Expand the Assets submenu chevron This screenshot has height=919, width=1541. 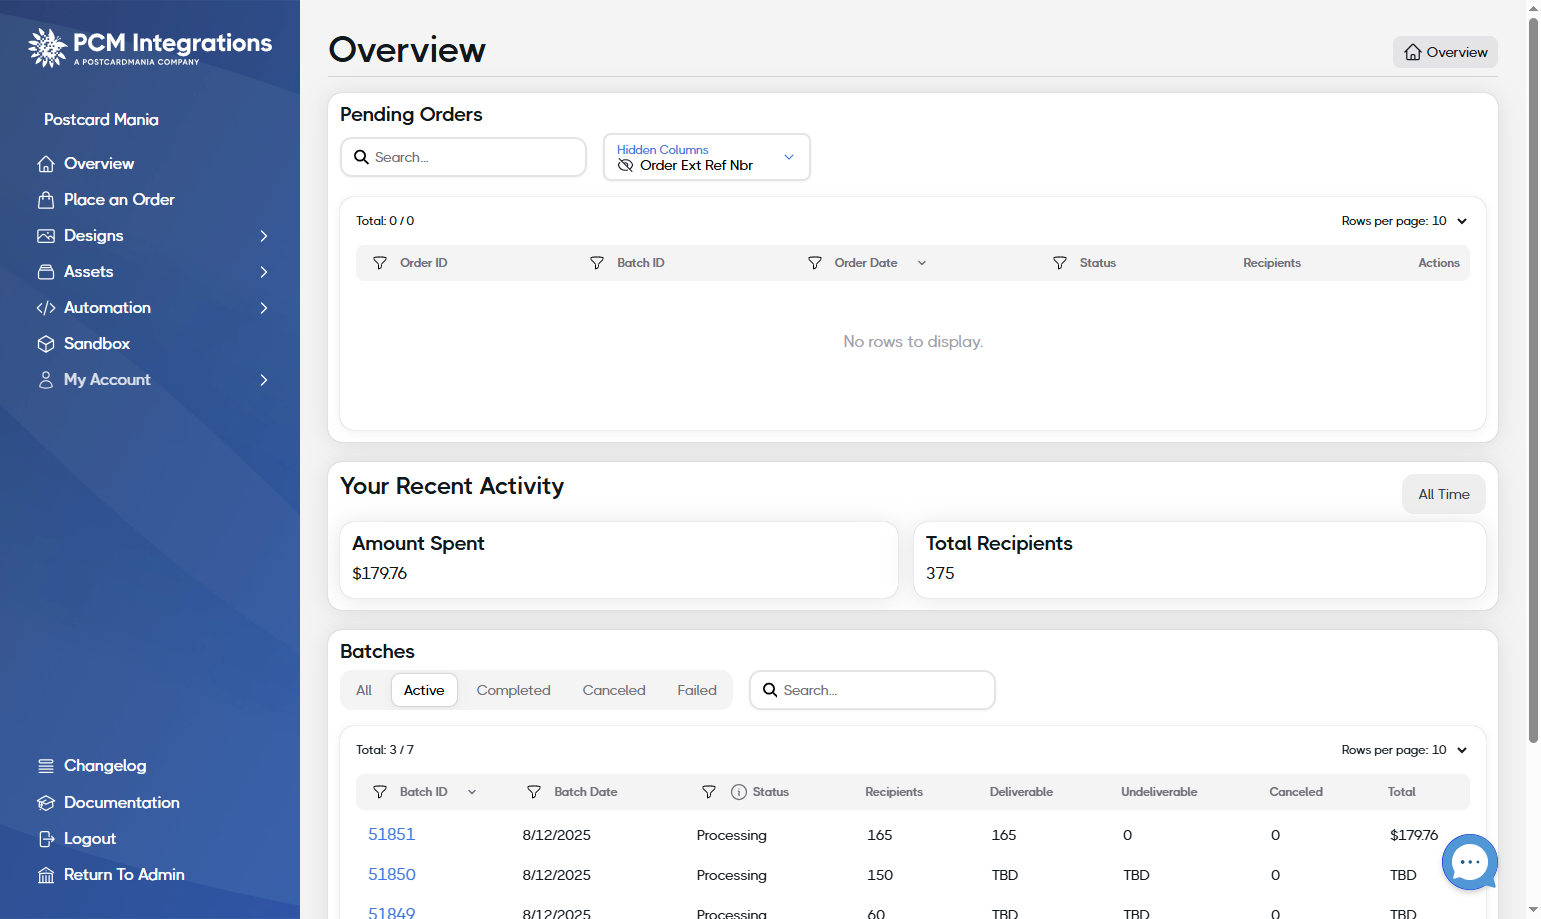tap(264, 272)
